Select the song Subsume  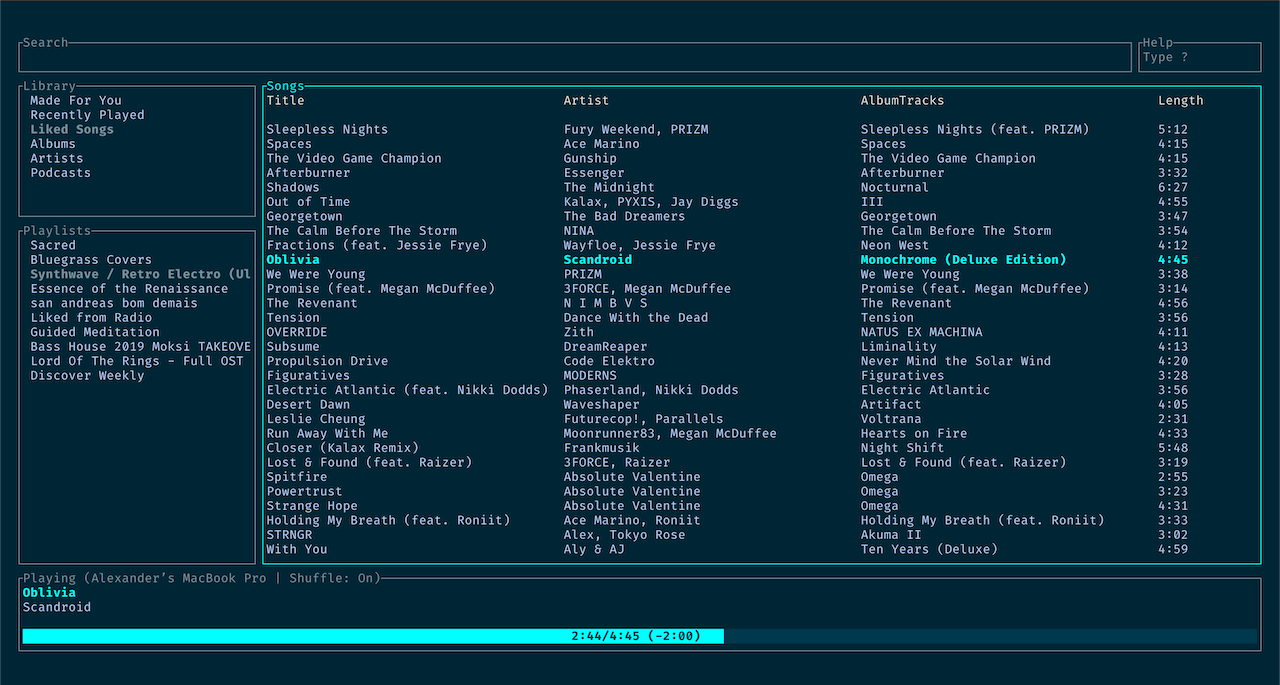pos(293,347)
